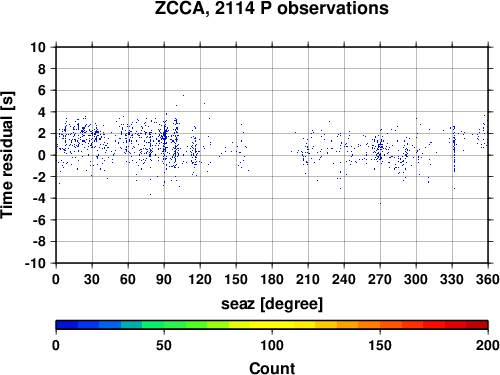Click the x-axis tick label 180
The image size is (500, 375).
[272, 279]
